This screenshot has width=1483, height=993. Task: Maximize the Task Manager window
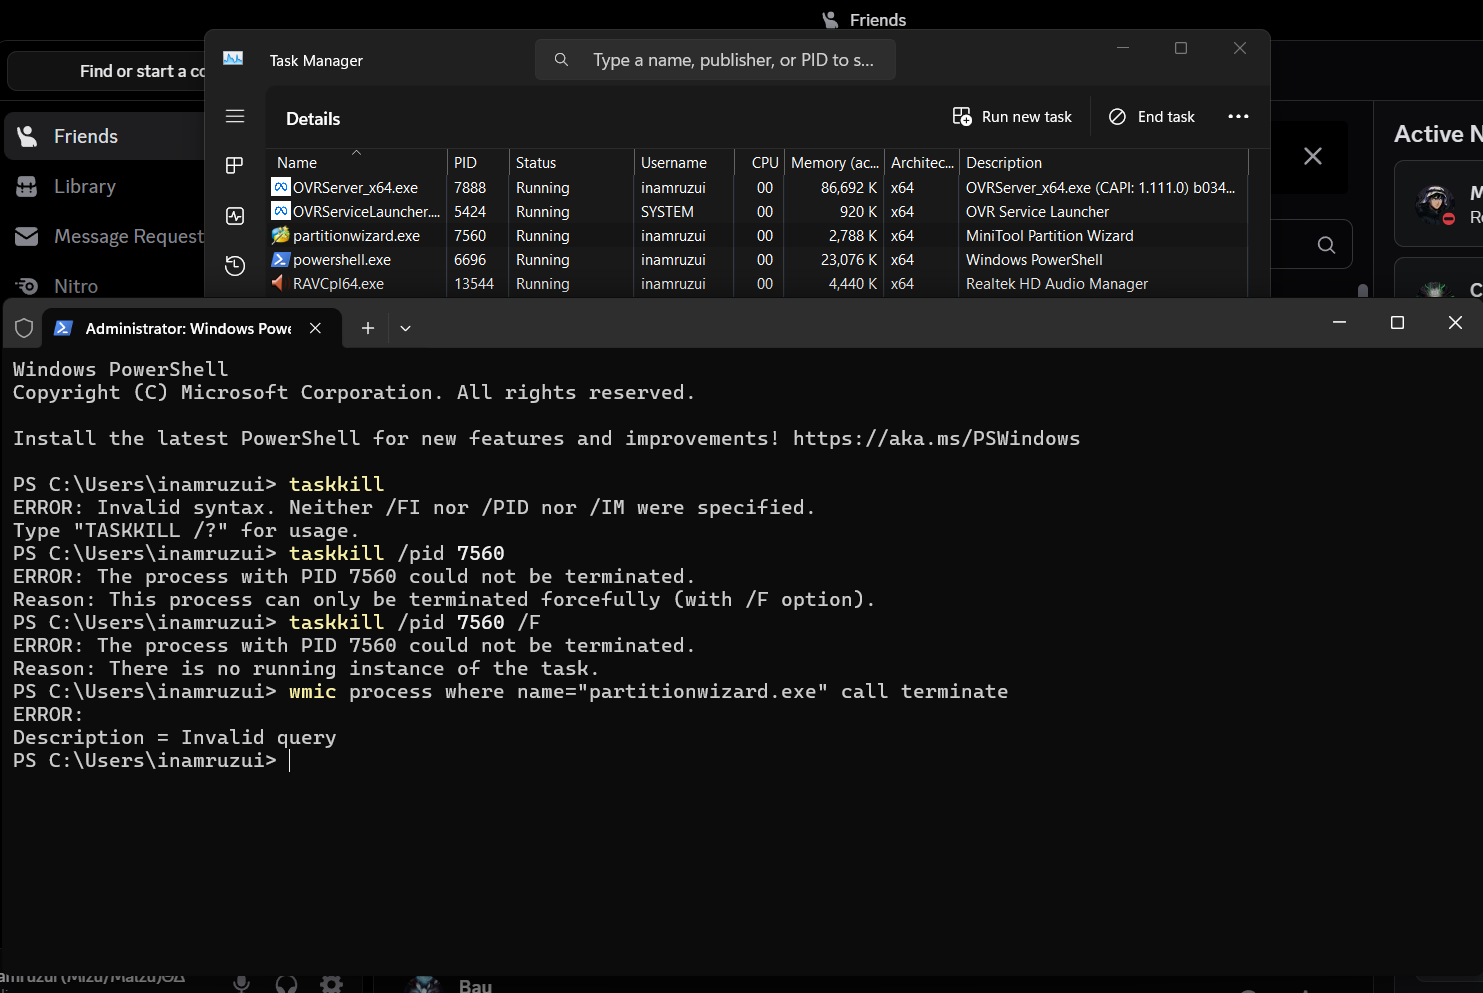(x=1181, y=48)
